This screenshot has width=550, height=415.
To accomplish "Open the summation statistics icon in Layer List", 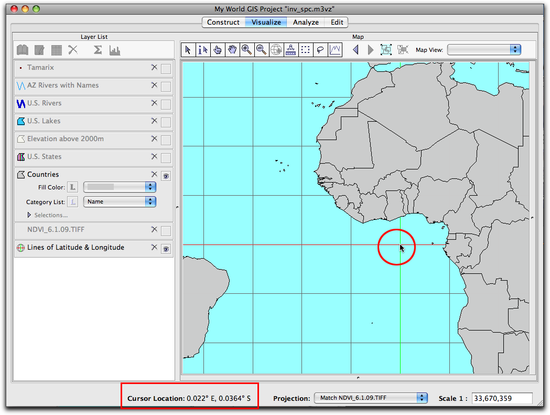I will tap(98, 50).
